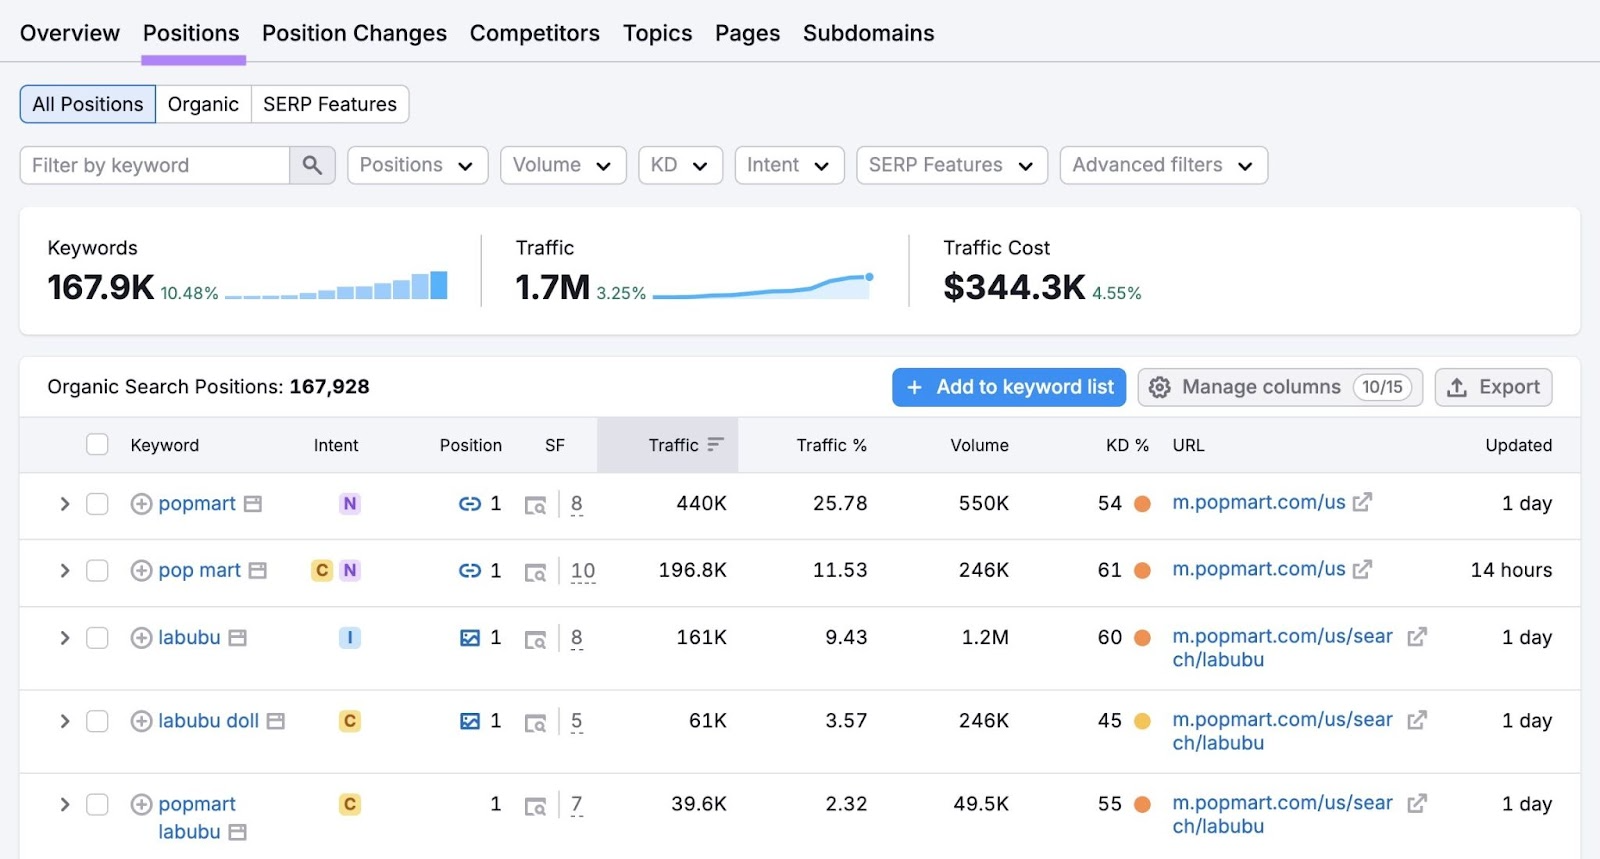The image size is (1600, 859).
Task: Open the SERP snapshot icon for labubu row
Action: 535,639
